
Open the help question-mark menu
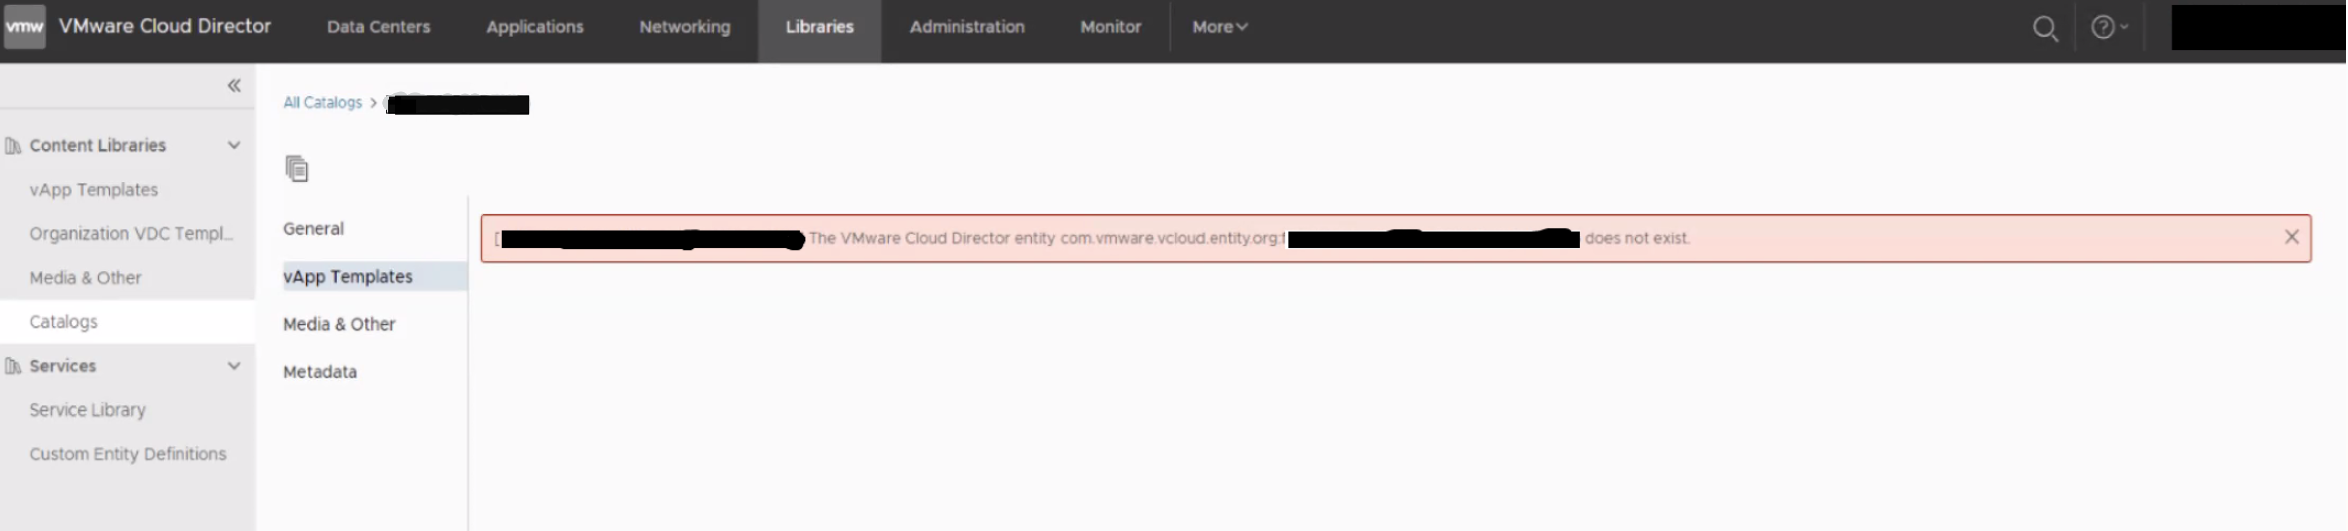pyautogui.click(x=2109, y=27)
